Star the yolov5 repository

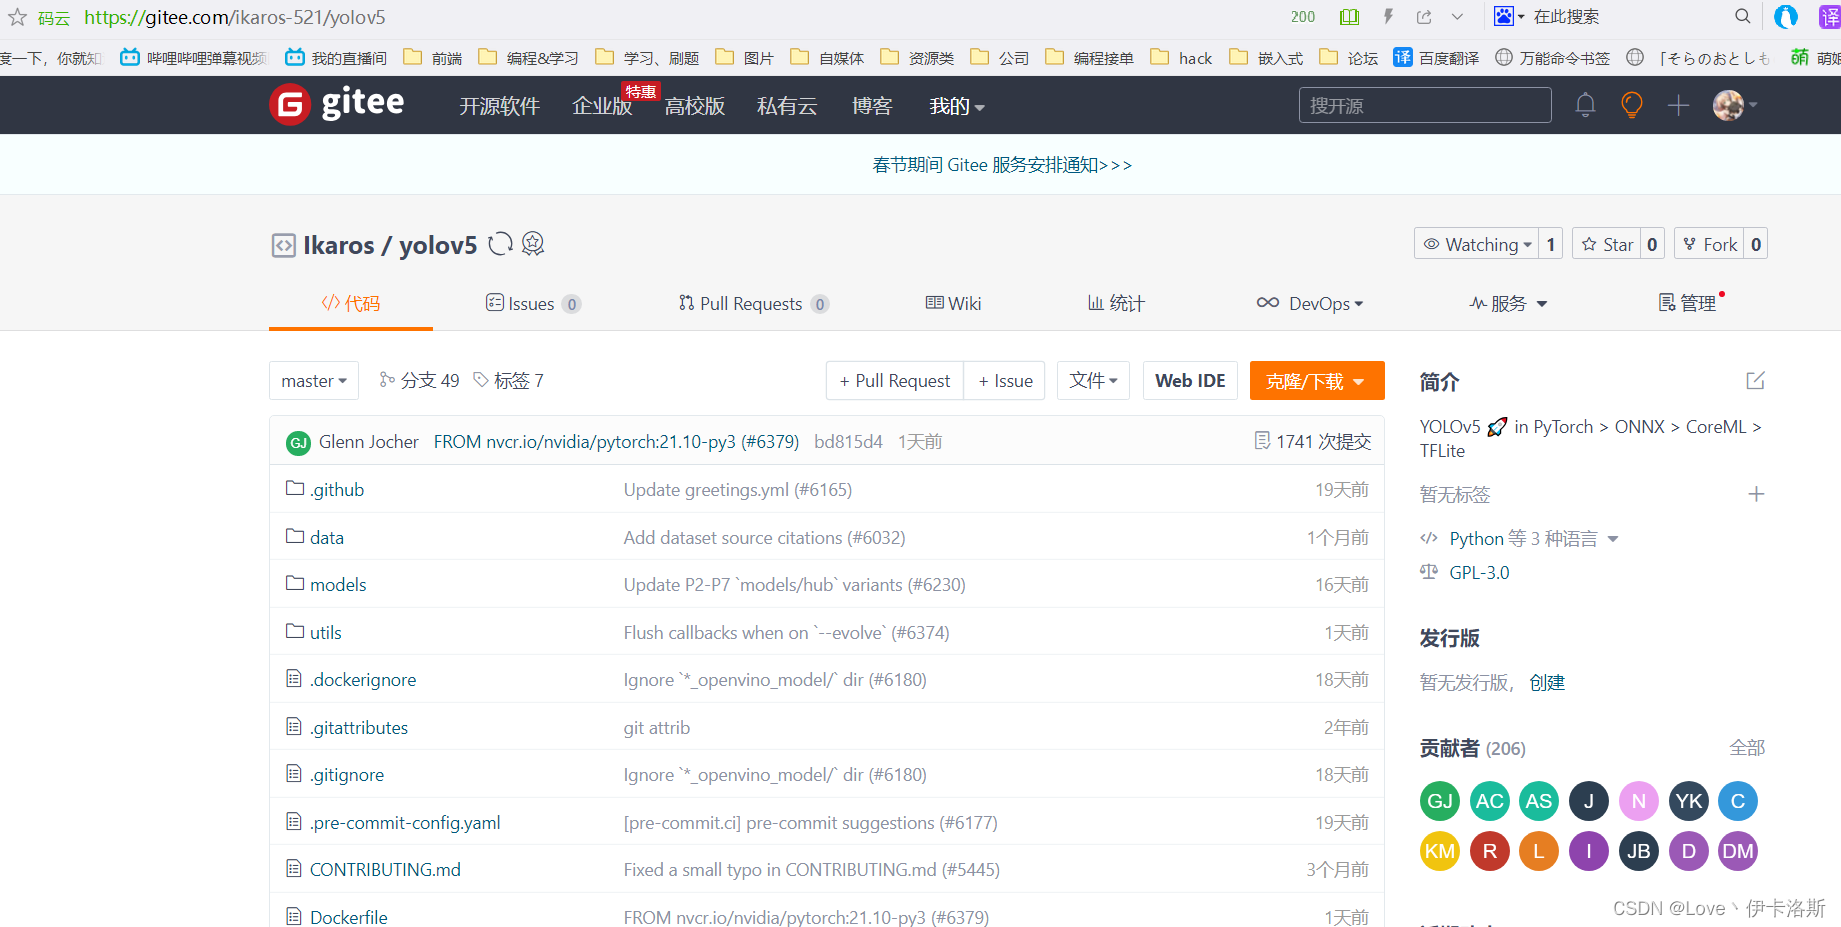[x=1607, y=244]
